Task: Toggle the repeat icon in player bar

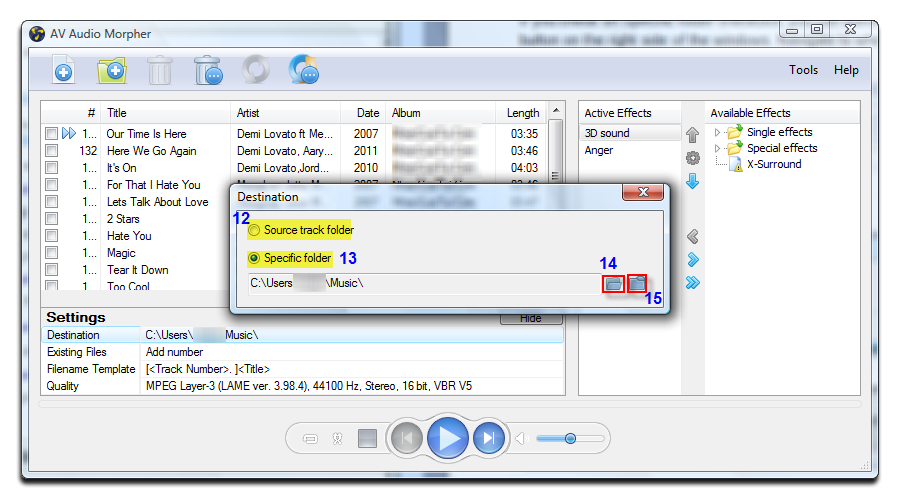Action: (310, 439)
